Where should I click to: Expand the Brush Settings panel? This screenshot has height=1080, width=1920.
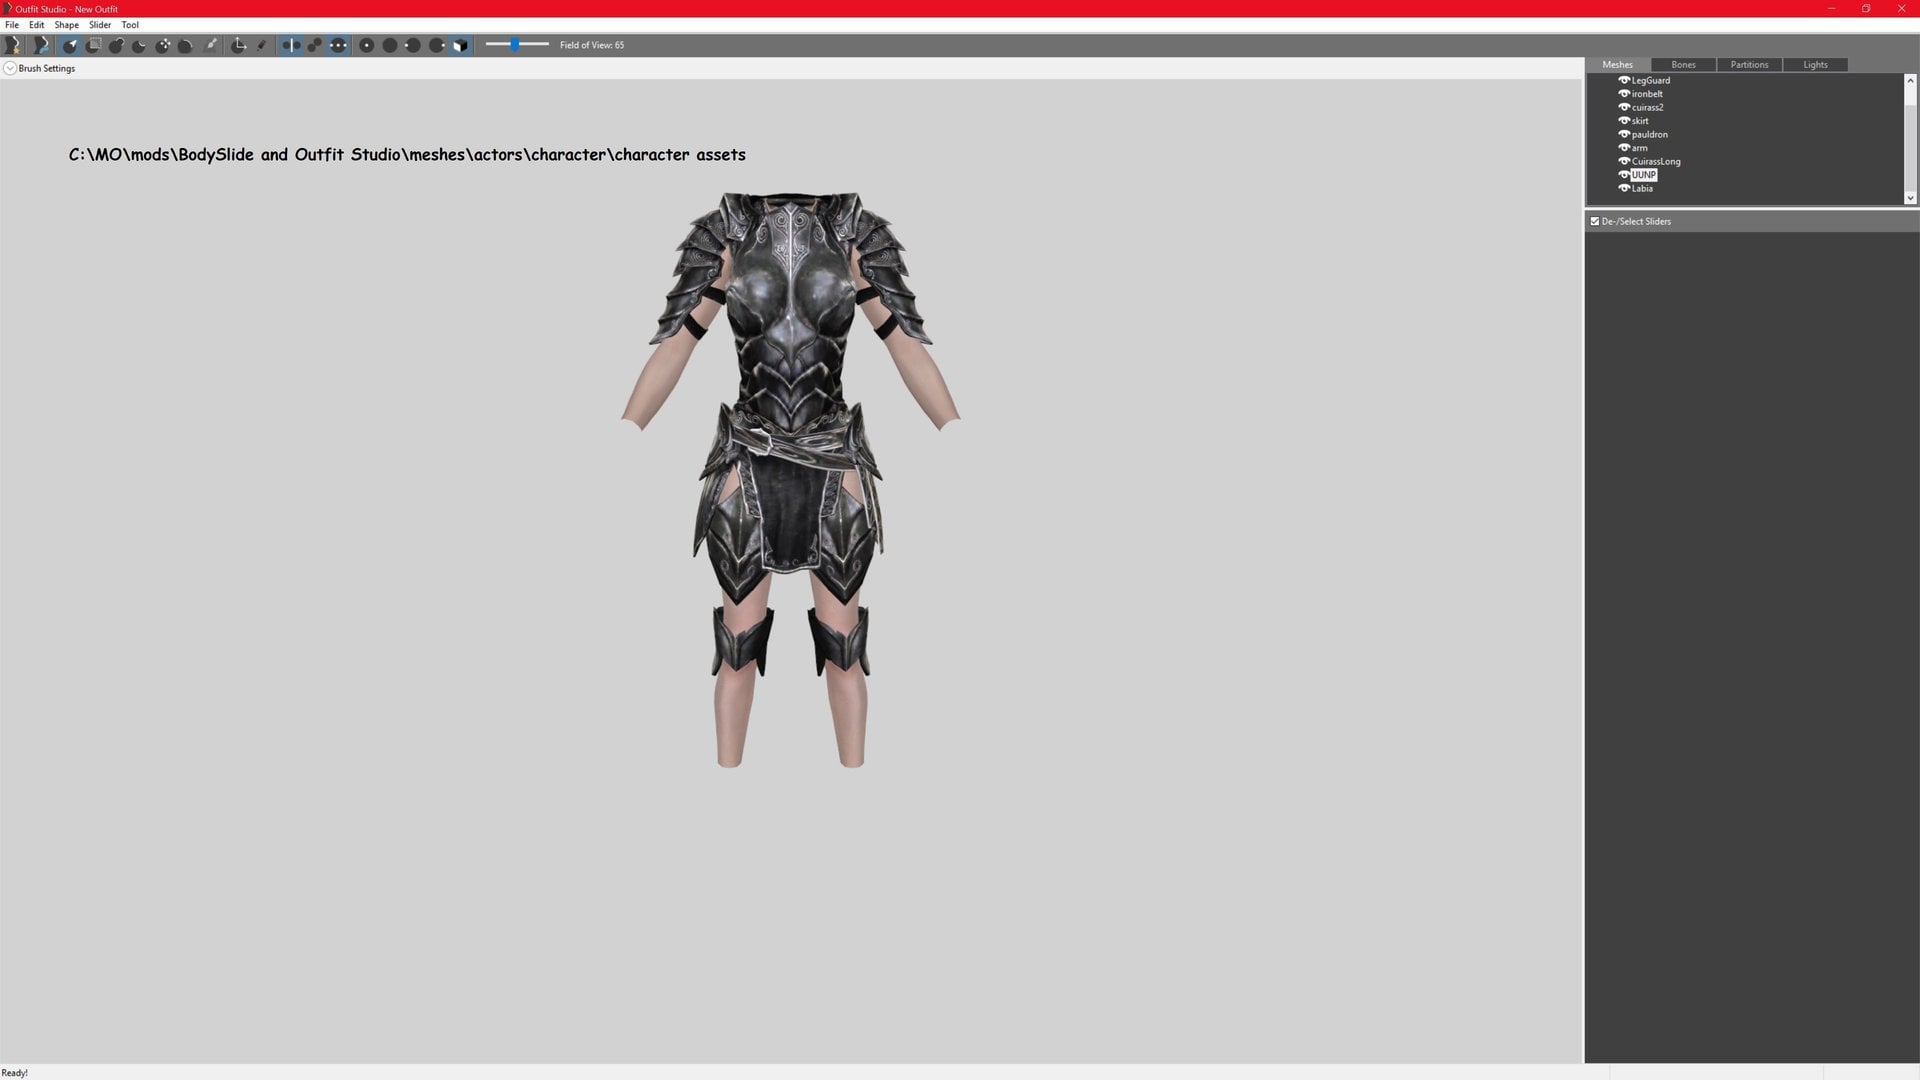click(10, 68)
